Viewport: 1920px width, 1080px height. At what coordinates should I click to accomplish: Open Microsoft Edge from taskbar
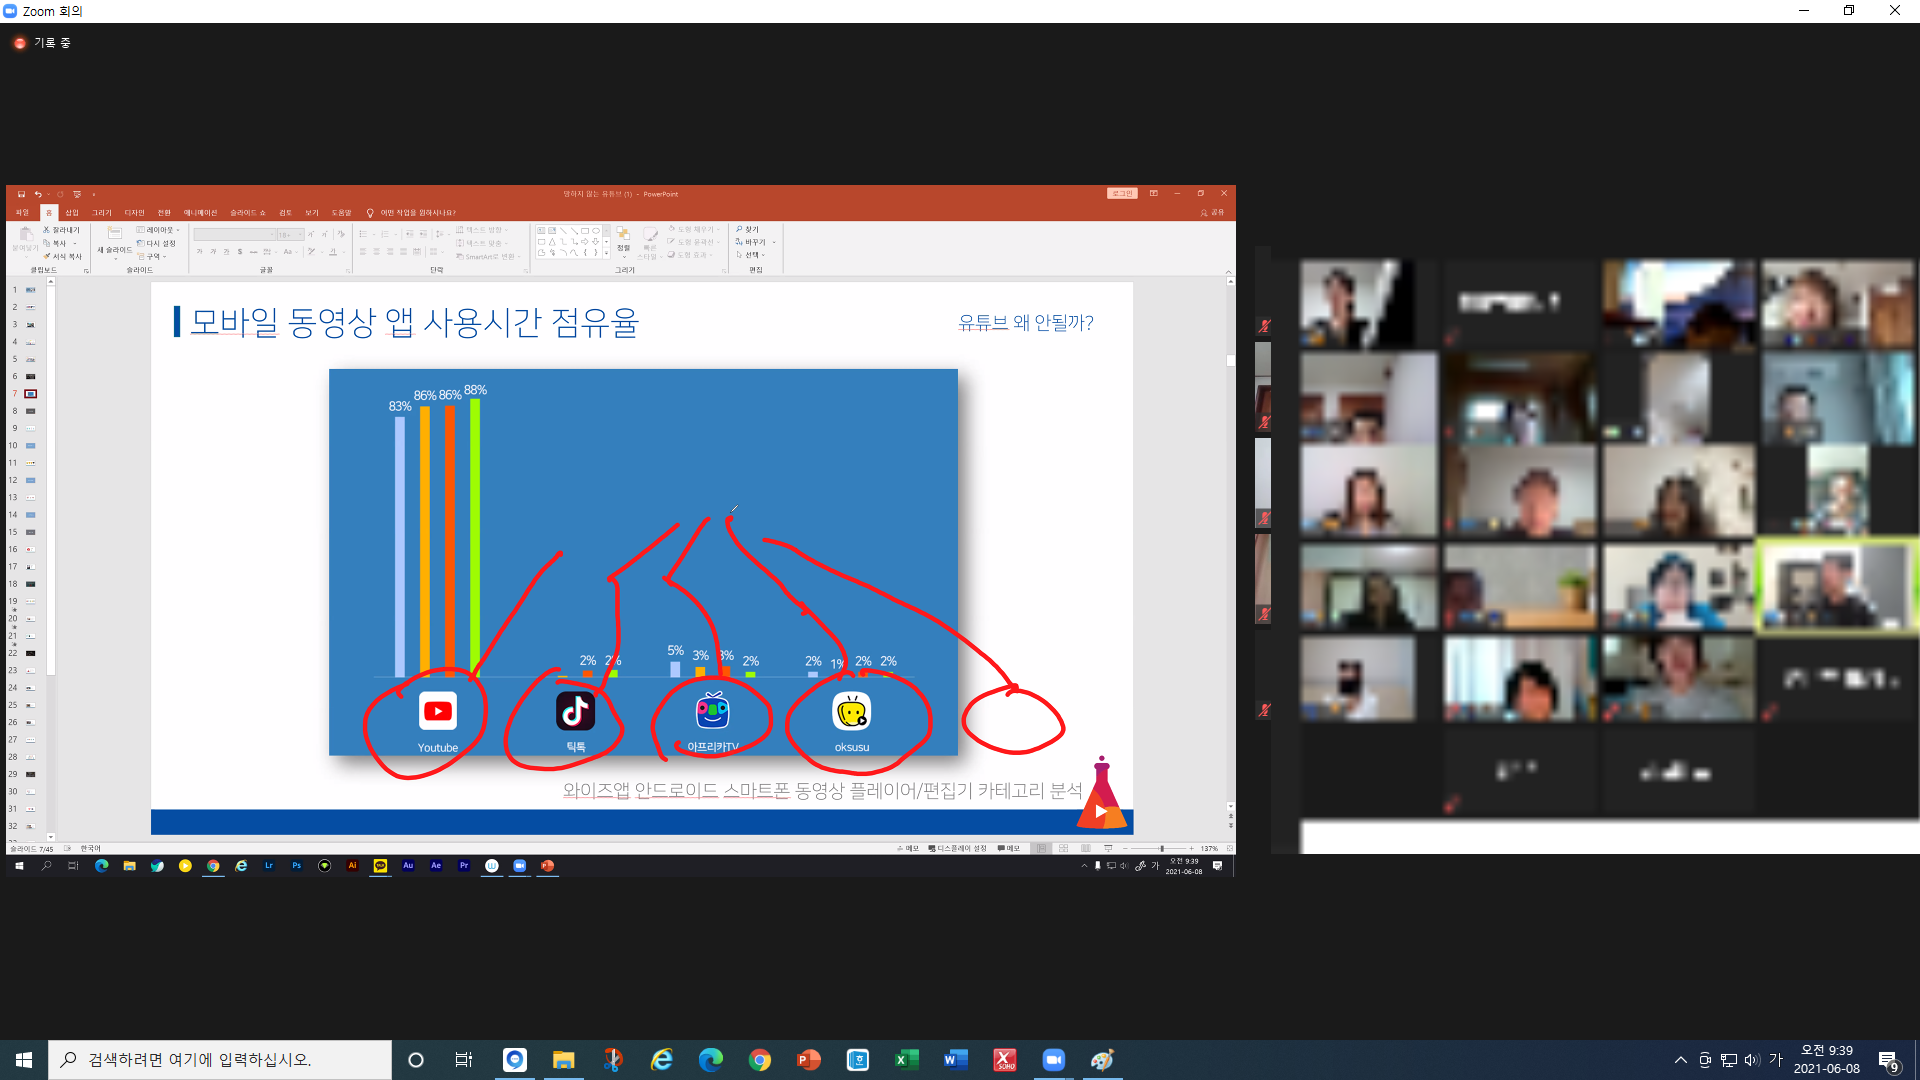tap(711, 1060)
